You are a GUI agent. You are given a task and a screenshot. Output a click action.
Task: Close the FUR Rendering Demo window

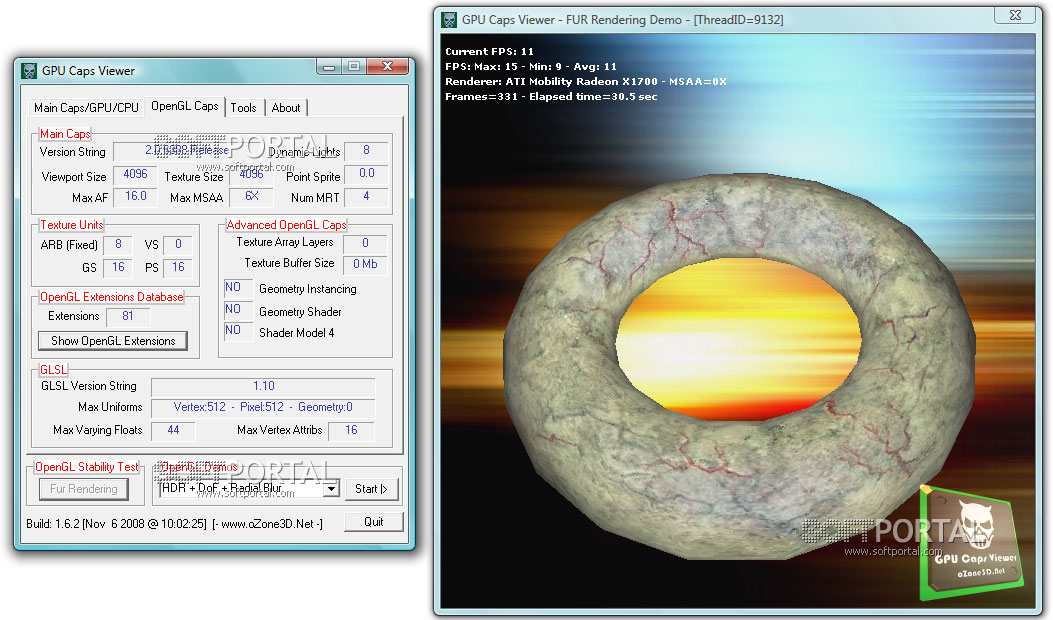[1015, 15]
